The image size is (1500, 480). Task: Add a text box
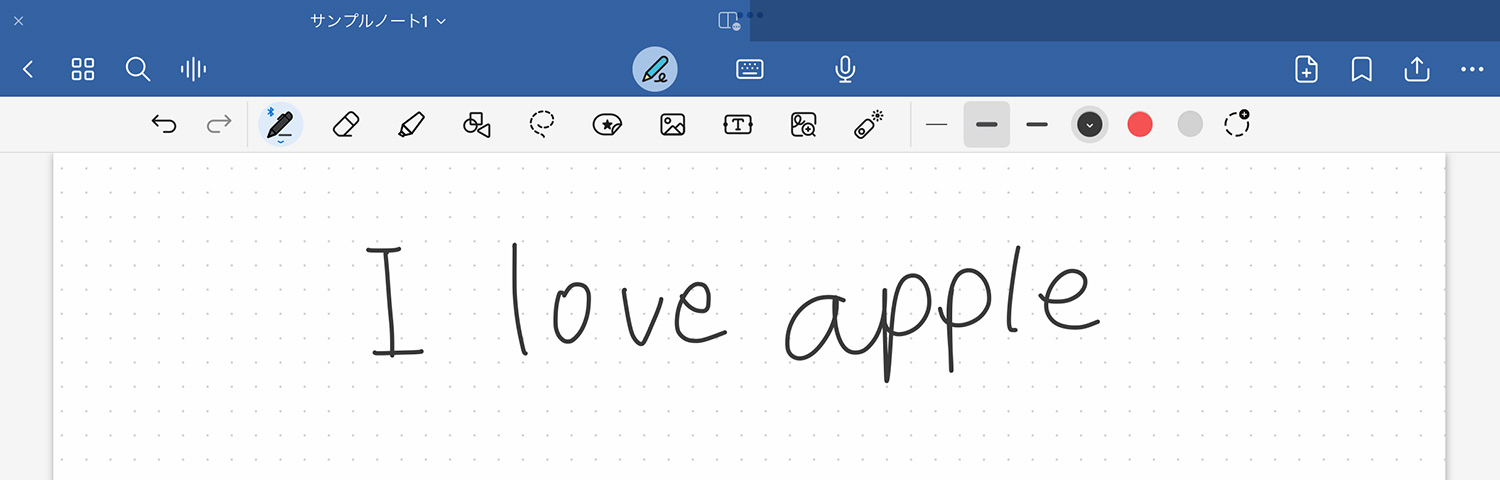tap(738, 124)
